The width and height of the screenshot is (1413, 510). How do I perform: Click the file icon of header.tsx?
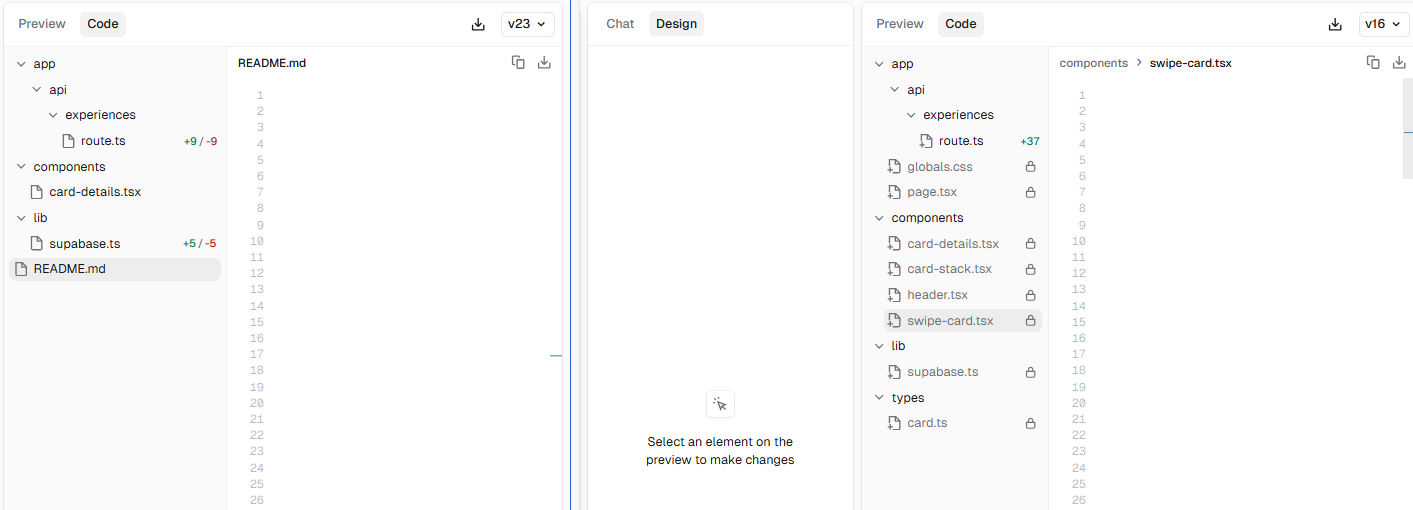click(895, 295)
